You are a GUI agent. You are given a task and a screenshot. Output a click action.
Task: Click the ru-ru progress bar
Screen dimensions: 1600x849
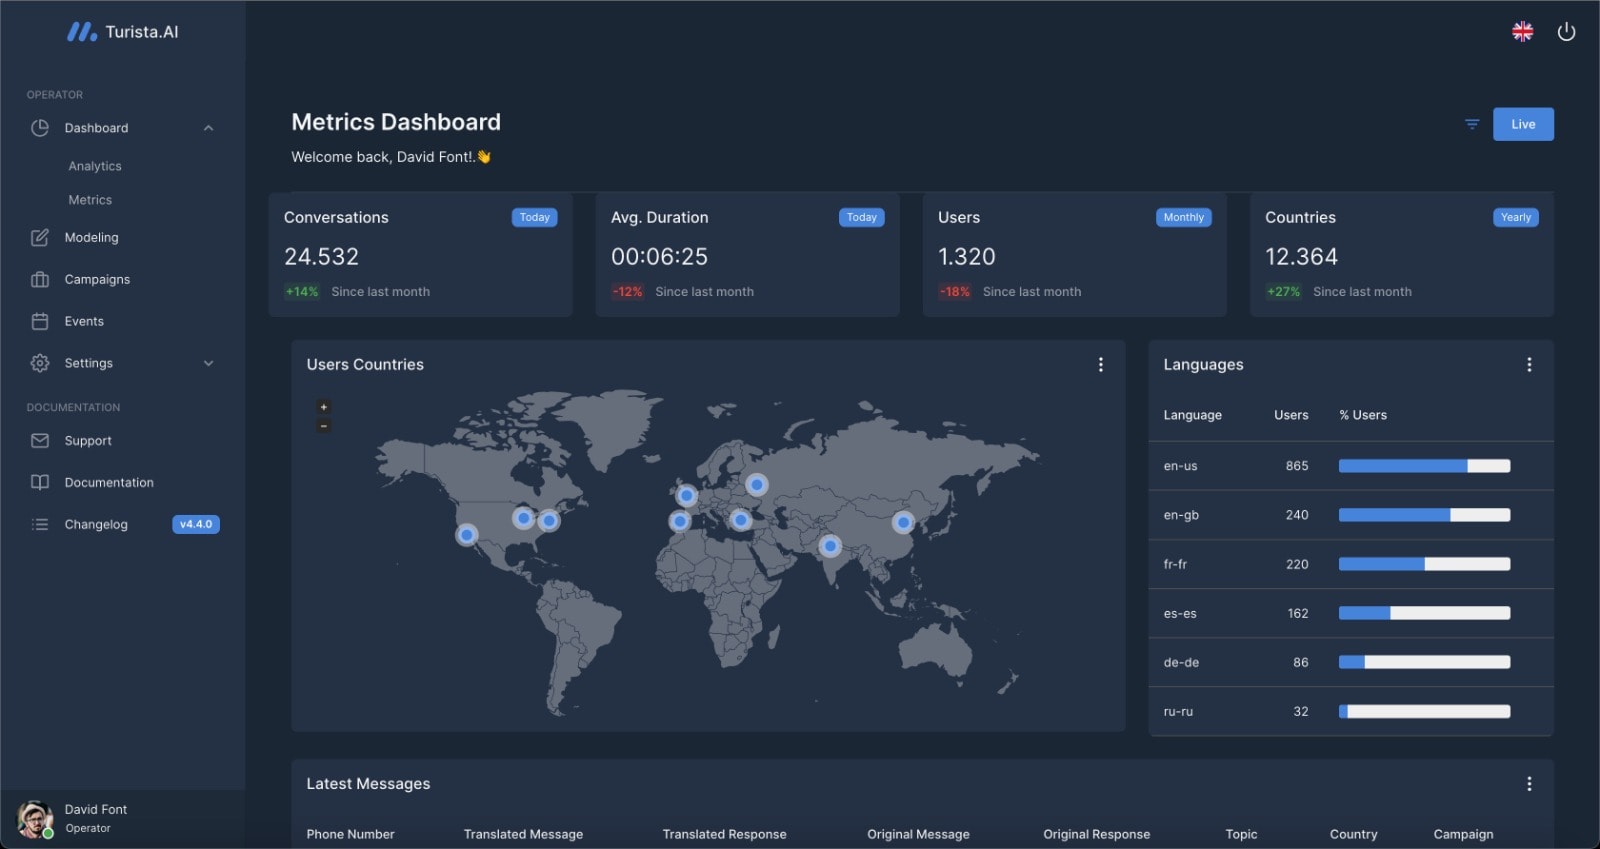[1424, 712]
